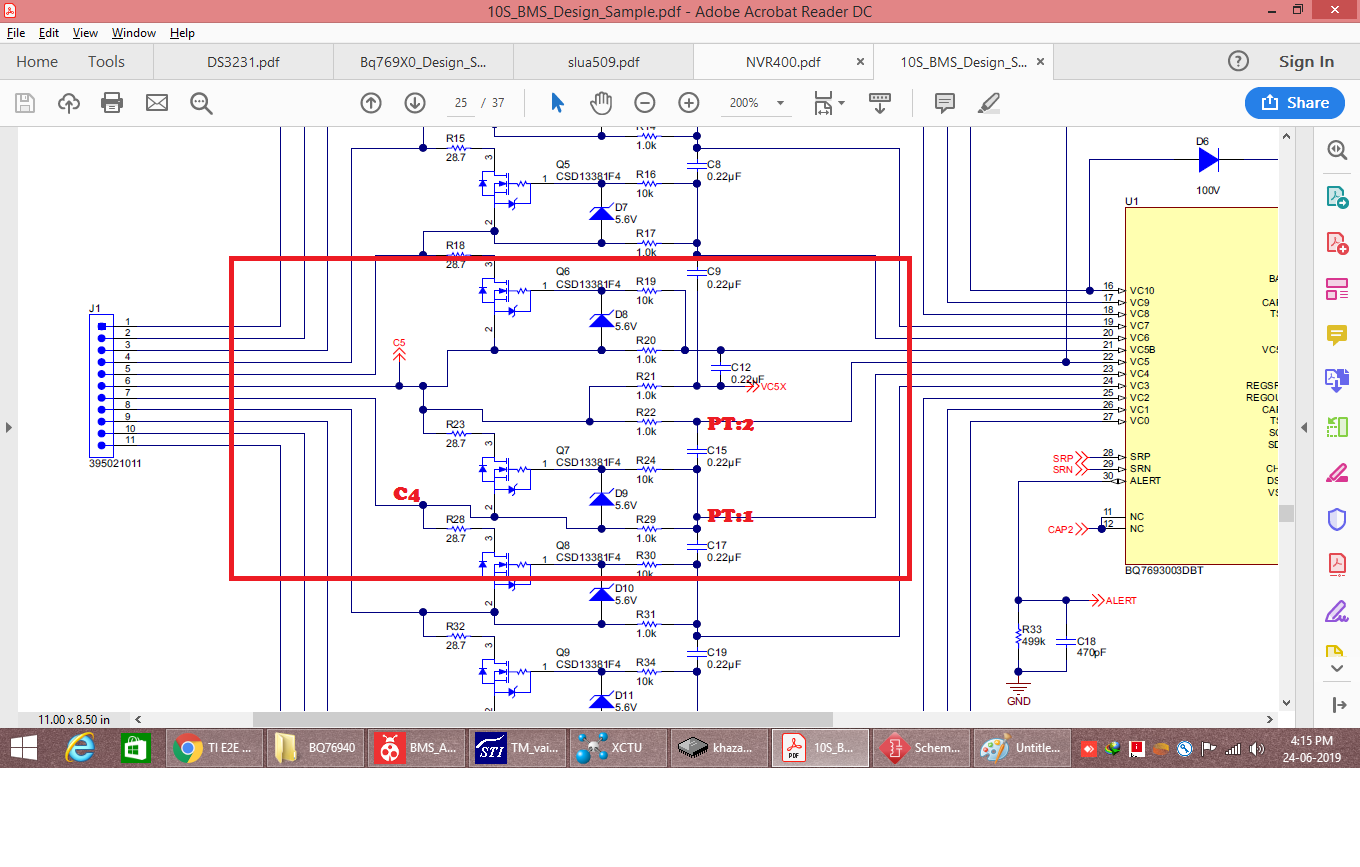
Task: Open Internet Explorer from taskbar
Action: point(80,748)
